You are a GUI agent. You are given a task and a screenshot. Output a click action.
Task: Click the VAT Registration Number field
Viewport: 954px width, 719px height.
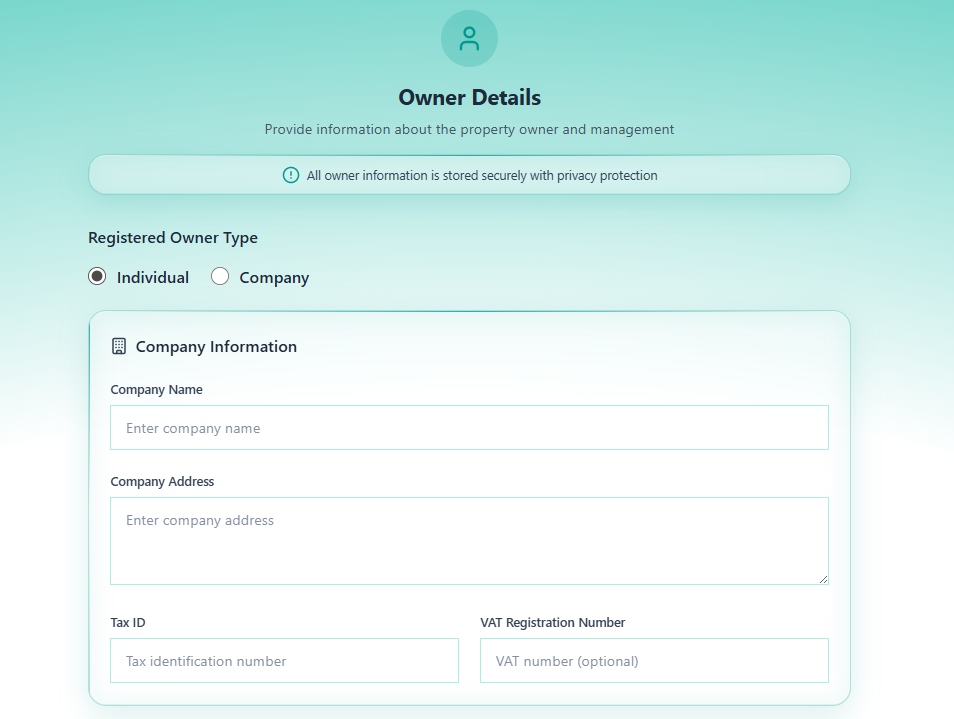[x=654, y=661]
